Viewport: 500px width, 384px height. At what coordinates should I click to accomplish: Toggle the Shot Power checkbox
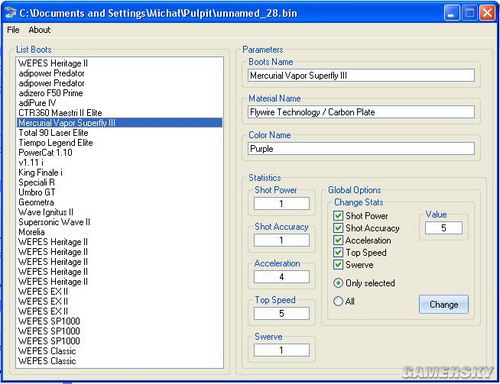tap(338, 216)
